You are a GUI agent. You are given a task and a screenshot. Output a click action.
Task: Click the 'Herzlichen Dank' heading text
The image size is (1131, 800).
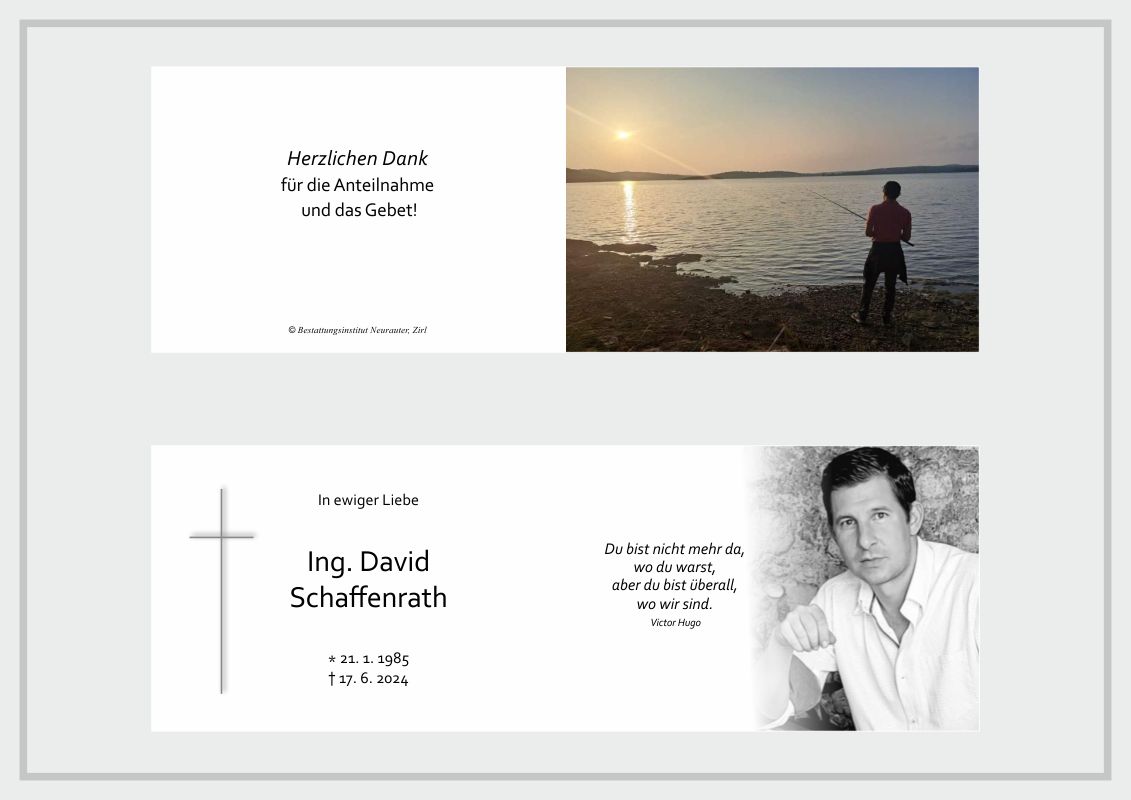click(x=357, y=158)
